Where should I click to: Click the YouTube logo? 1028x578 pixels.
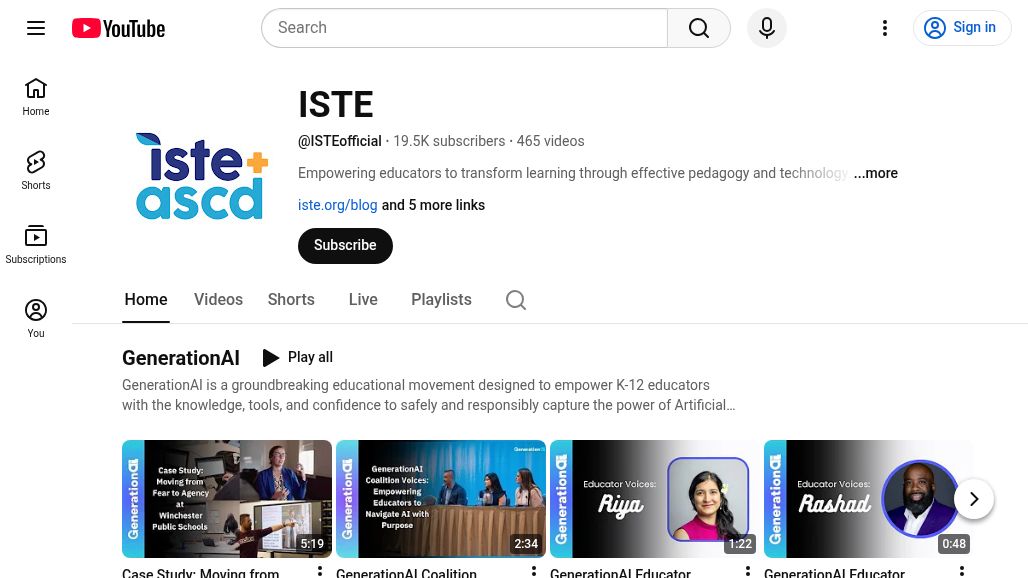click(x=117, y=27)
